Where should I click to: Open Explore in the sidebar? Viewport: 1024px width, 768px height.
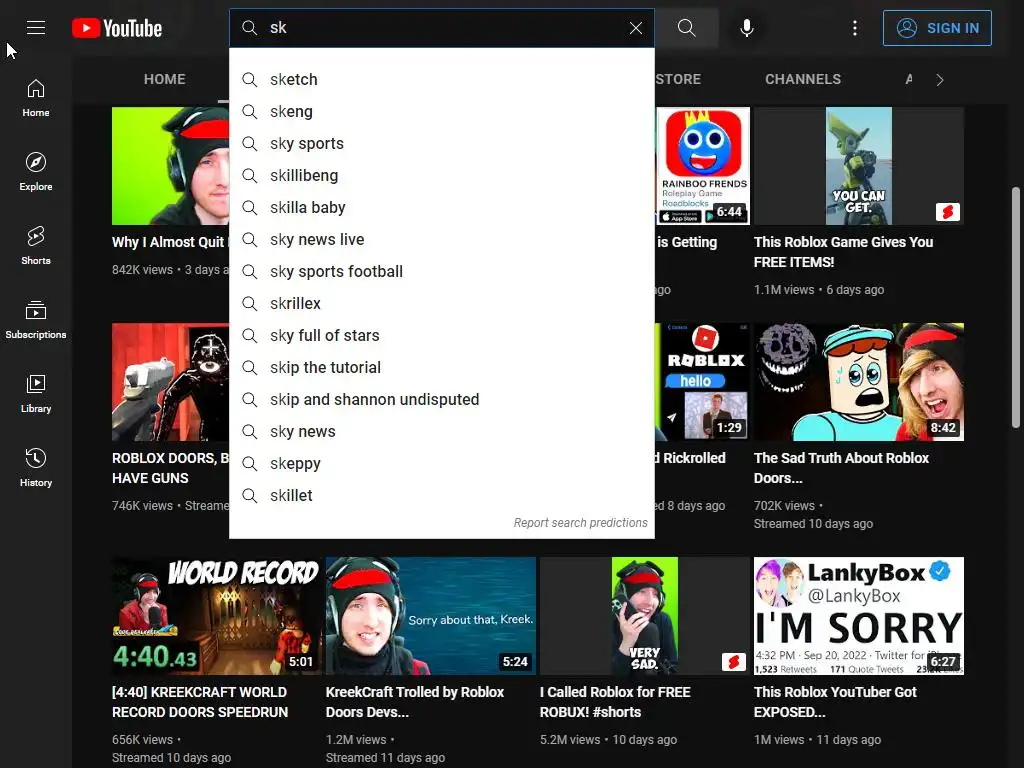[36, 172]
